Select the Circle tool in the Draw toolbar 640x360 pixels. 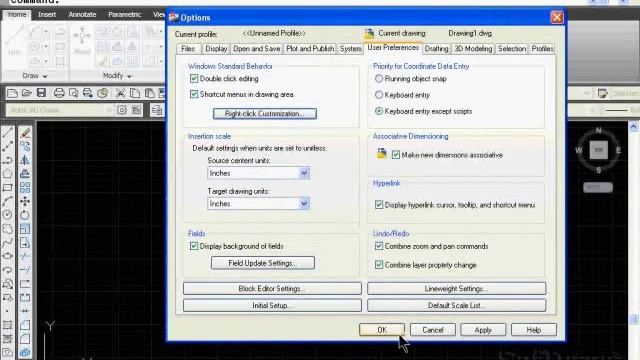[x=7, y=215]
